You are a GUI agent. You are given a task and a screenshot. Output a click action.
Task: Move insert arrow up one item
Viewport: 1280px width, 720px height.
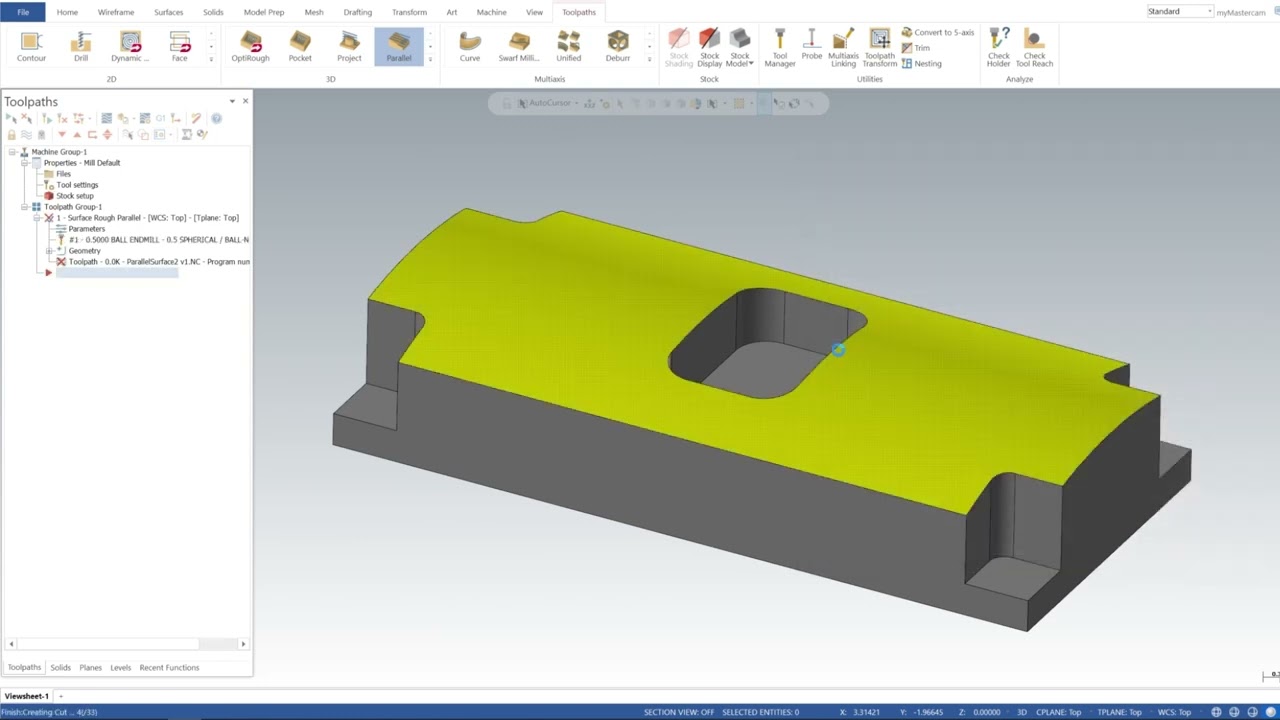pos(77,134)
